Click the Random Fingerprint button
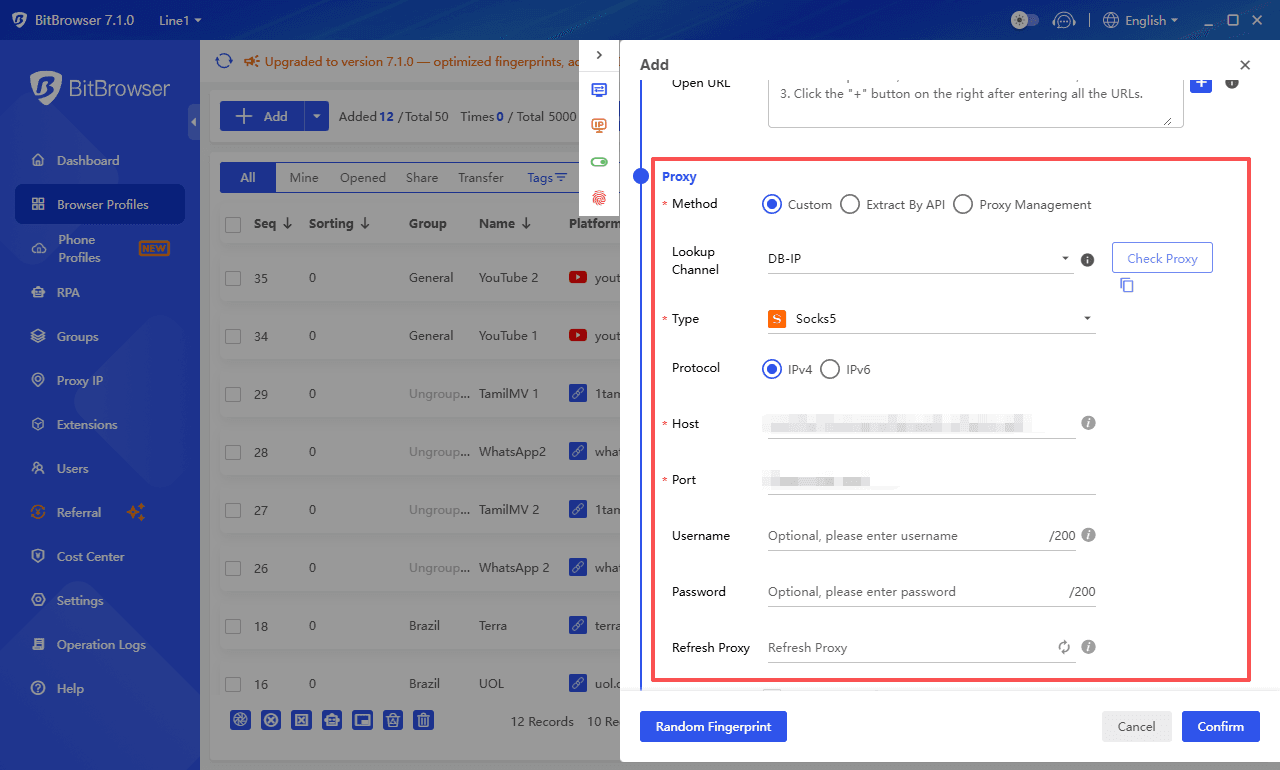Image resolution: width=1280 pixels, height=770 pixels. pyautogui.click(x=713, y=726)
